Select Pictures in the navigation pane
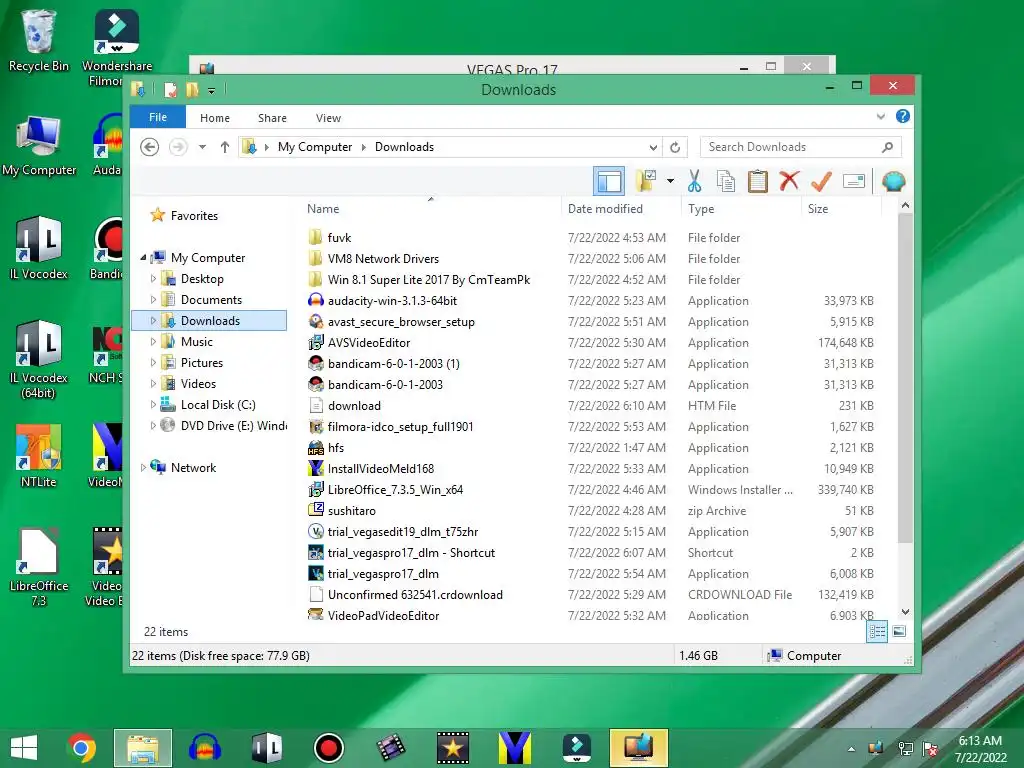The width and height of the screenshot is (1024, 768). click(202, 362)
